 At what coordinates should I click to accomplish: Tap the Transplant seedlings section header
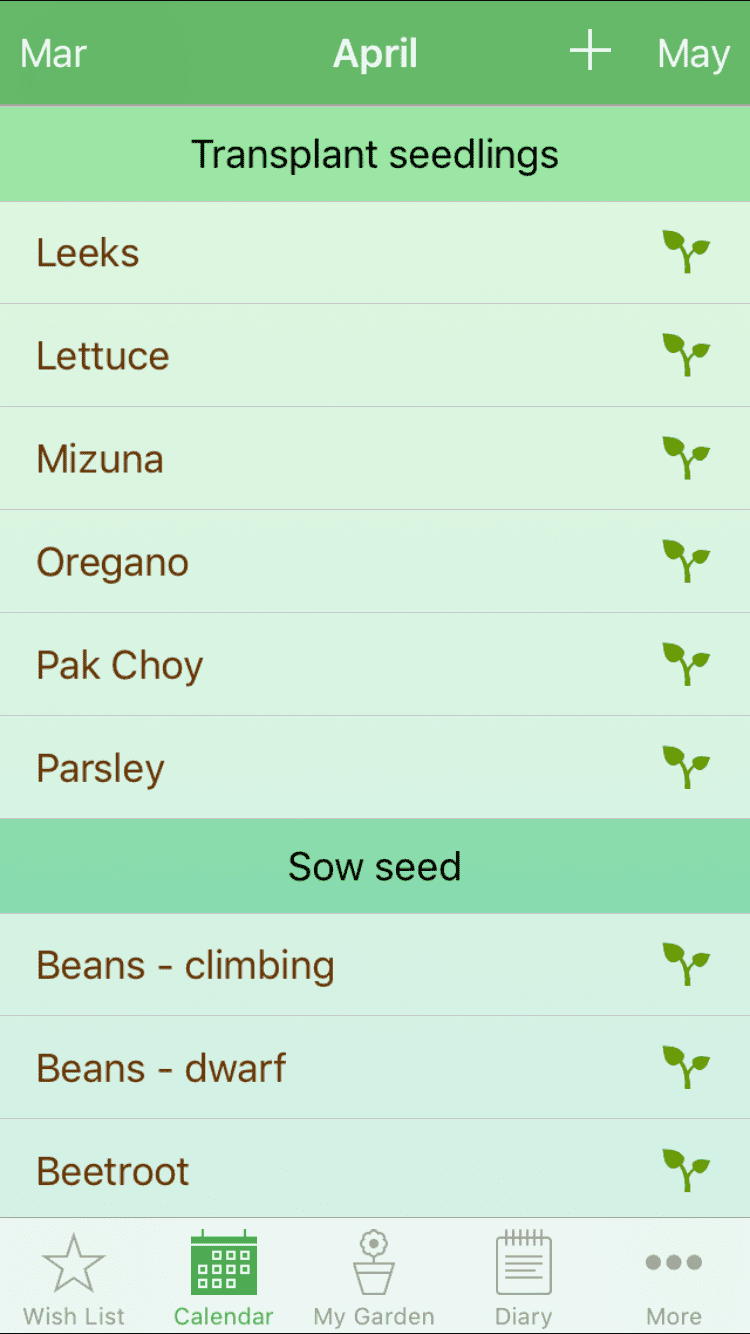tap(375, 154)
